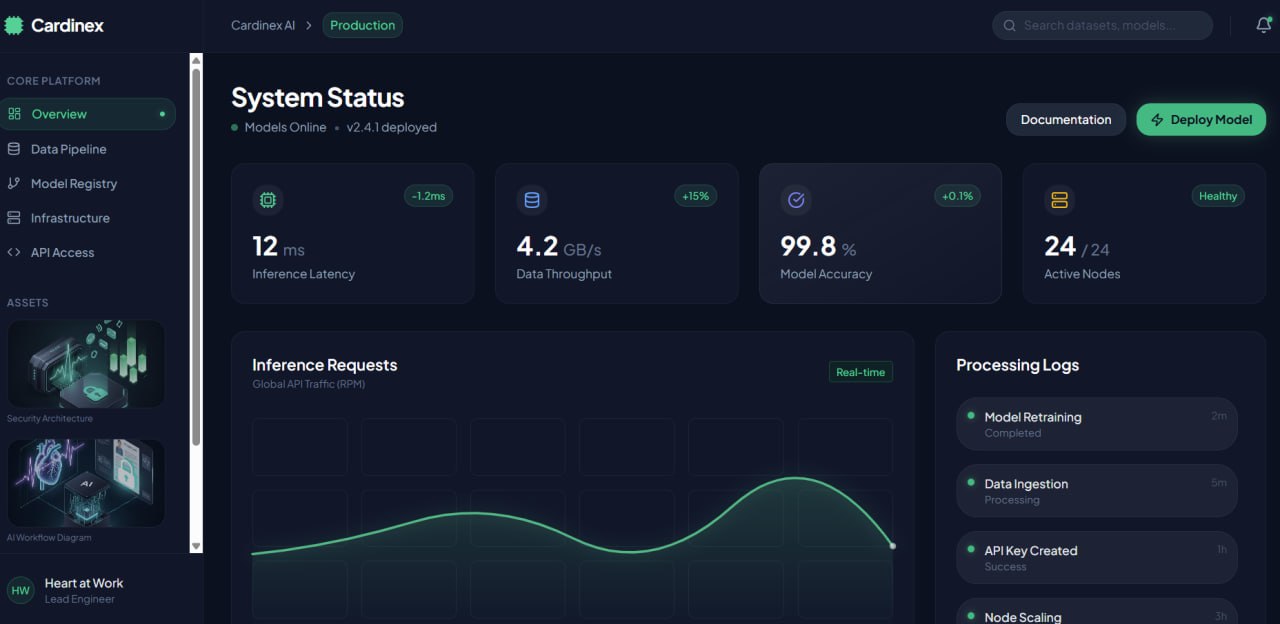1280x624 pixels.
Task: Click the 4.2 GB/s throughput value
Action: coord(559,246)
